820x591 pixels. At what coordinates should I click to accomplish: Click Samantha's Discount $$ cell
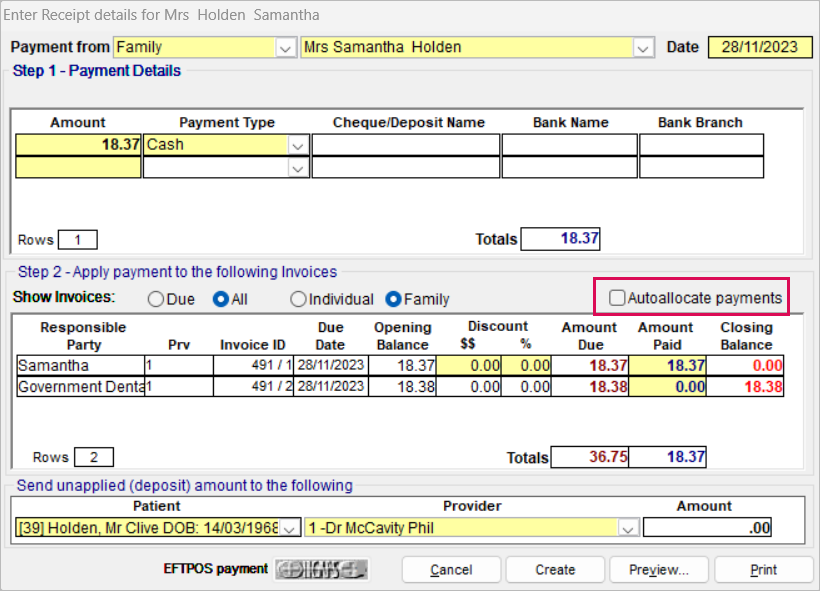click(469, 365)
